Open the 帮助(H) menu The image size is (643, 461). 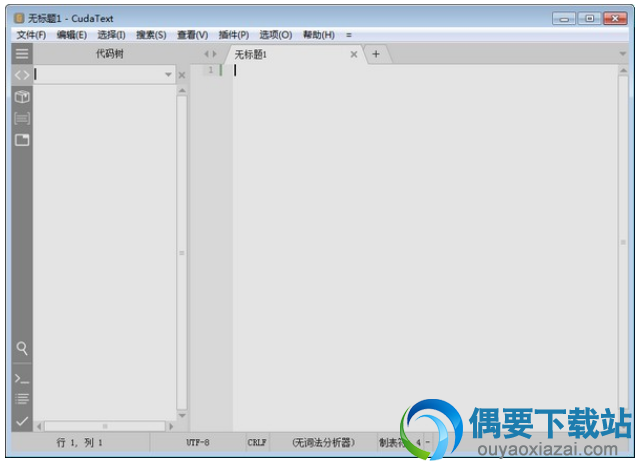click(x=319, y=35)
